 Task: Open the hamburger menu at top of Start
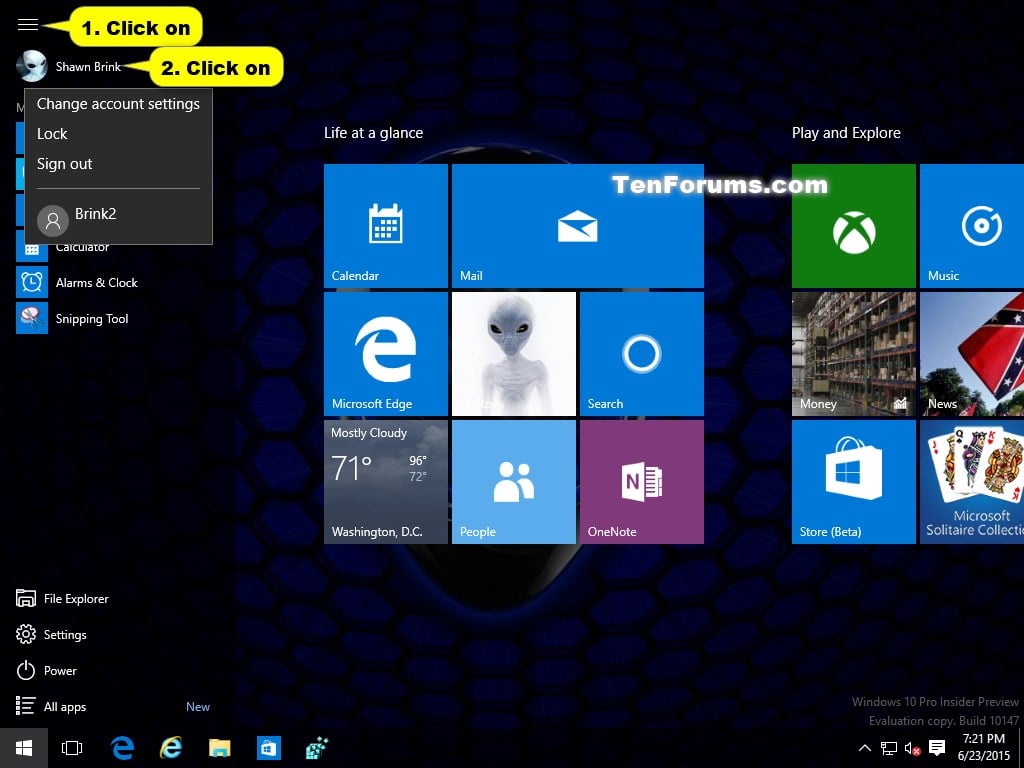[27, 25]
